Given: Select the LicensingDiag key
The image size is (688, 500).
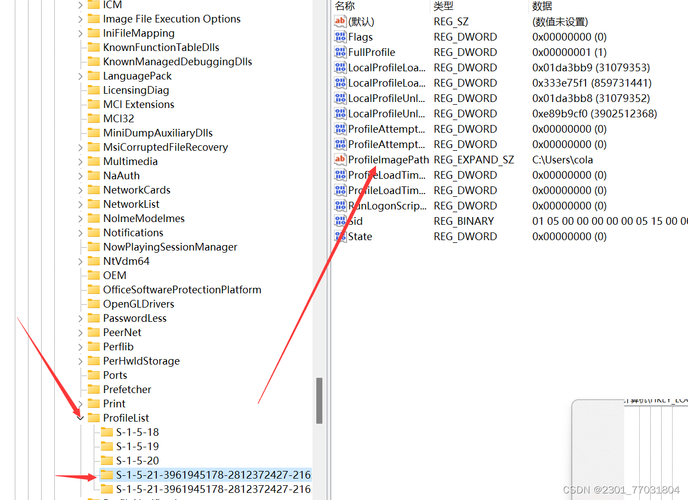Looking at the screenshot, I should click(136, 90).
